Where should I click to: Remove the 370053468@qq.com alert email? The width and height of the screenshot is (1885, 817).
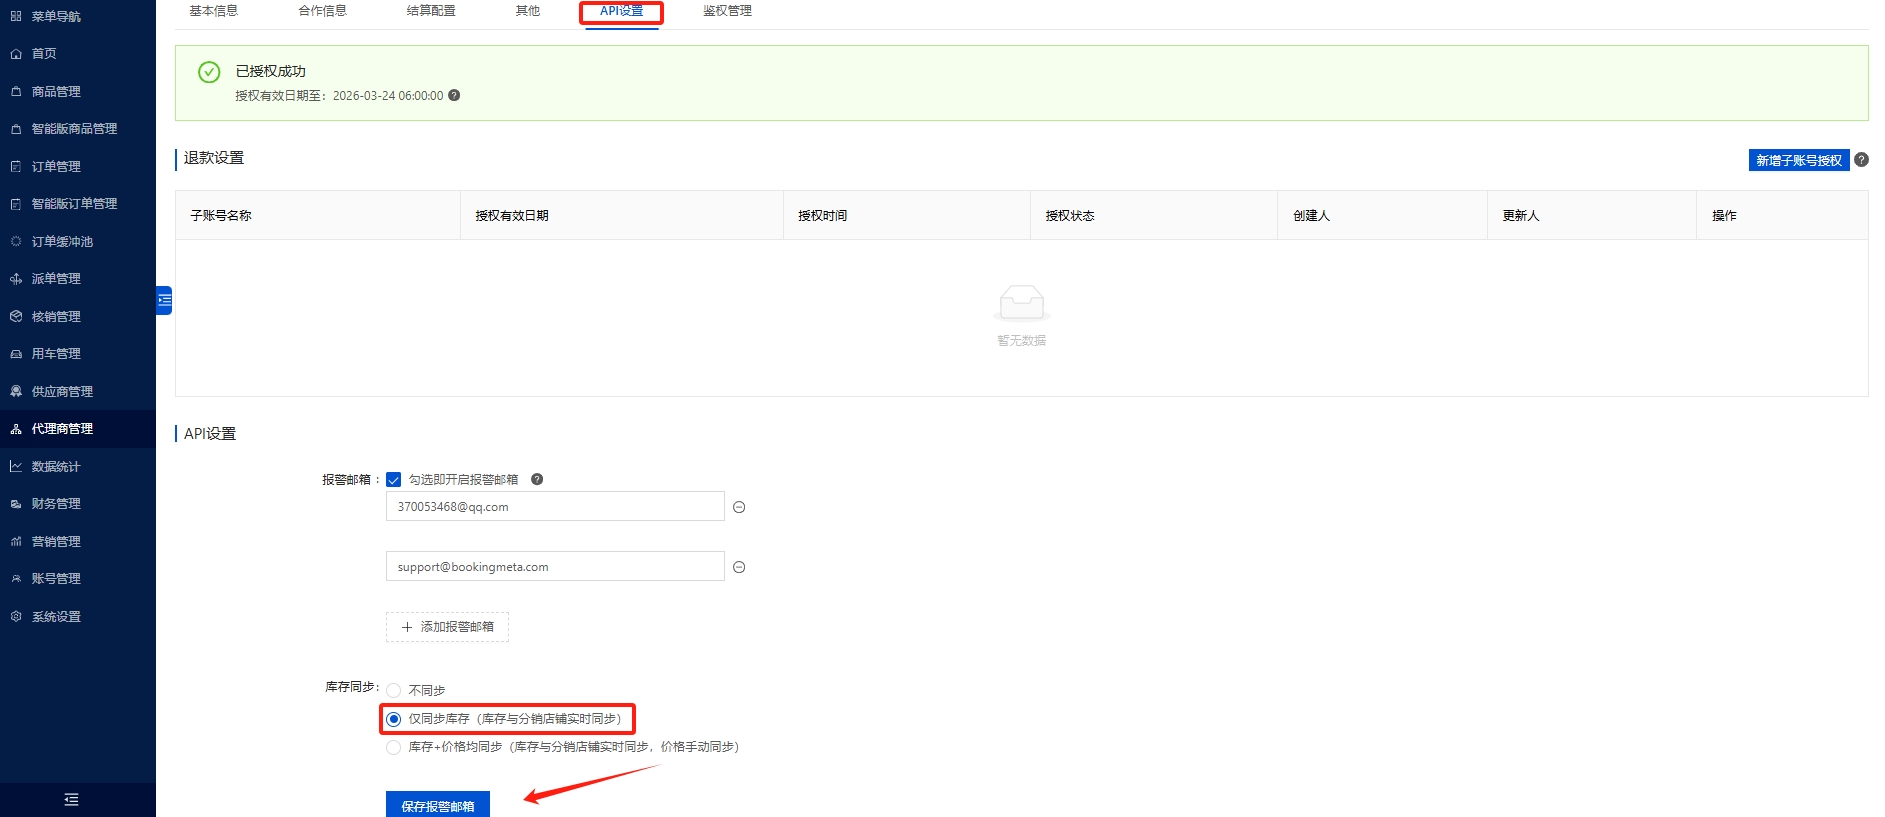pos(739,507)
